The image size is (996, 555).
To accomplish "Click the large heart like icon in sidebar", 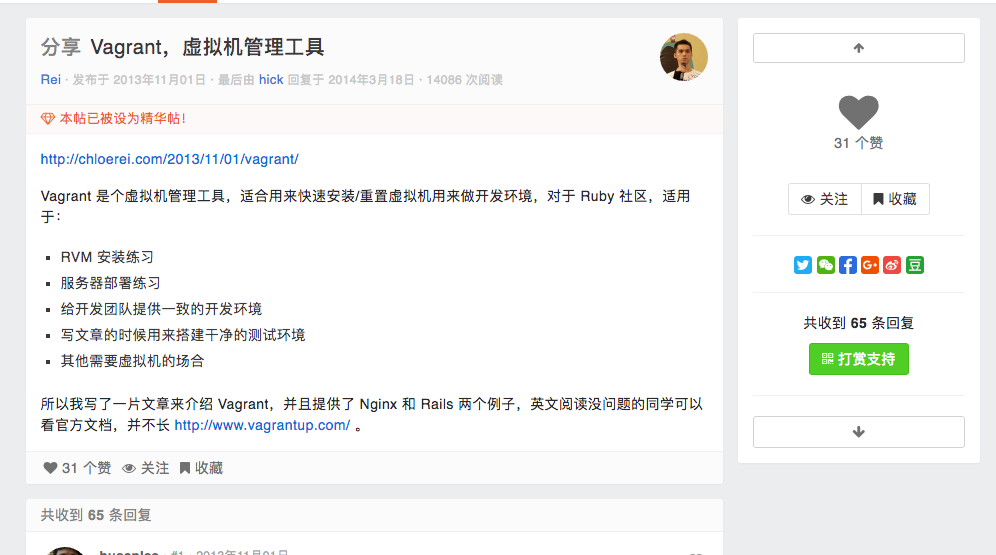I will tap(858, 112).
